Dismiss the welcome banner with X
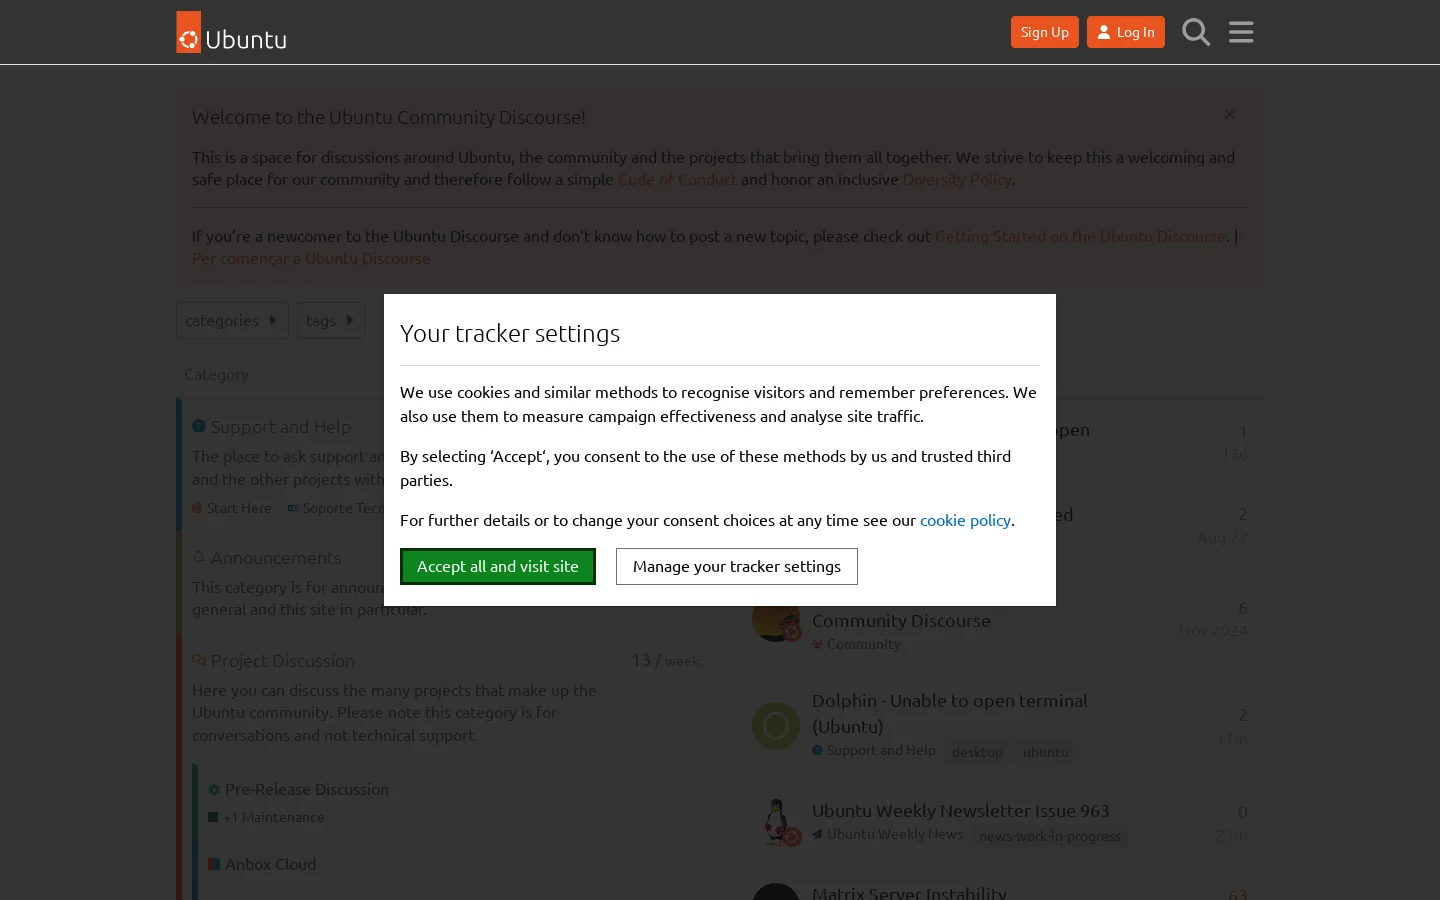Image resolution: width=1440 pixels, height=900 pixels. click(1230, 114)
